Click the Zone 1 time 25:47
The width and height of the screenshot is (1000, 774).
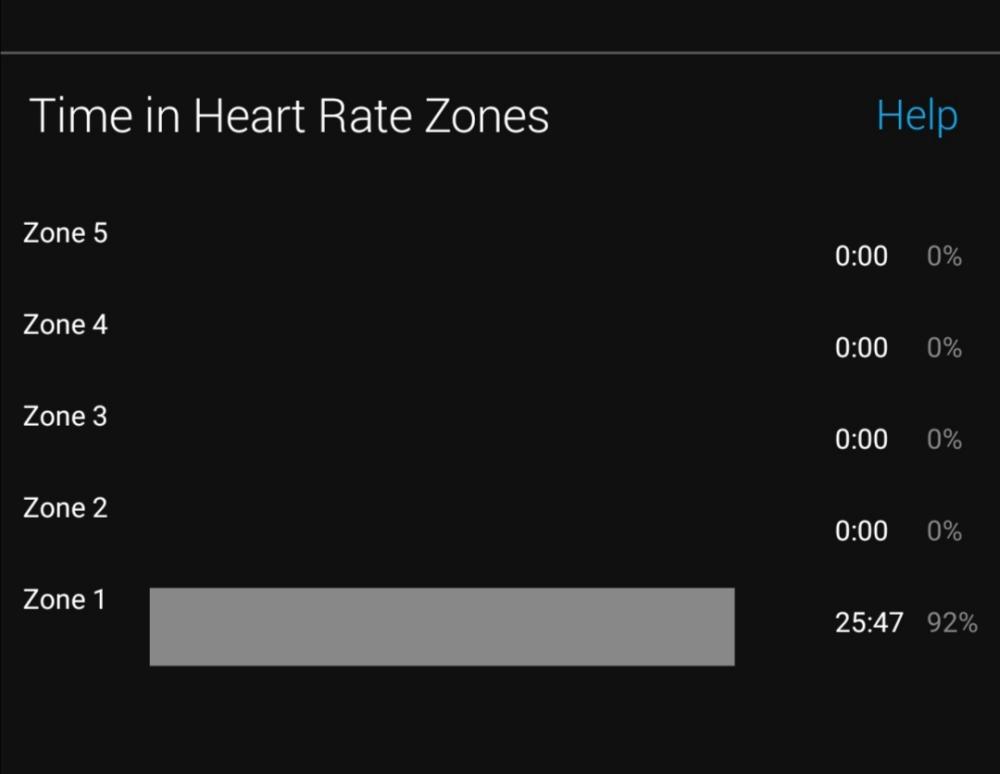point(869,623)
